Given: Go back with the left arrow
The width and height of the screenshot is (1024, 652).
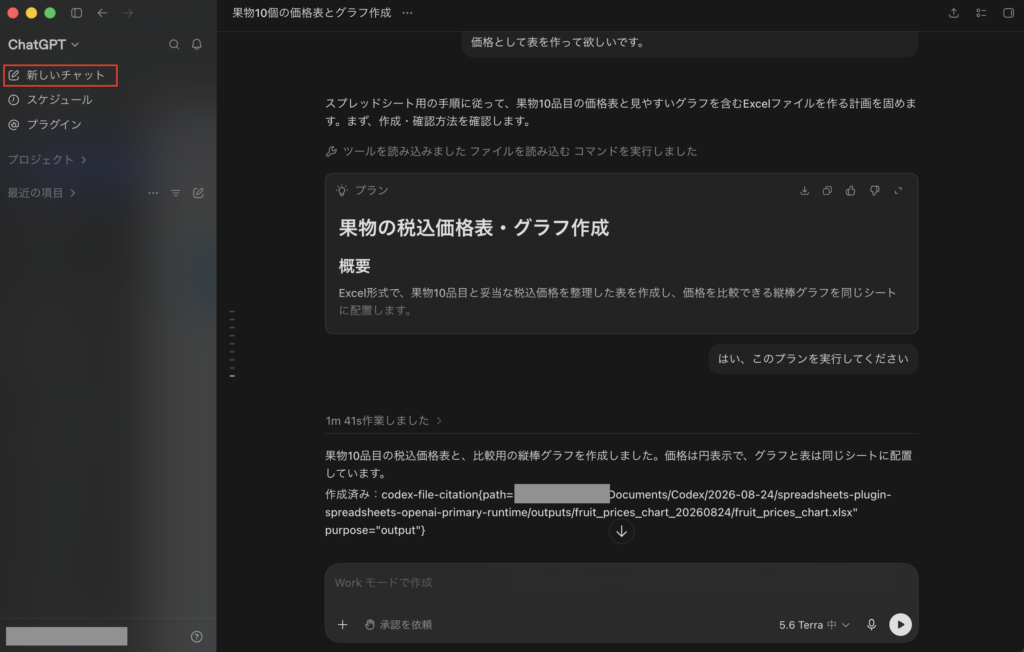Looking at the screenshot, I should pos(103,13).
